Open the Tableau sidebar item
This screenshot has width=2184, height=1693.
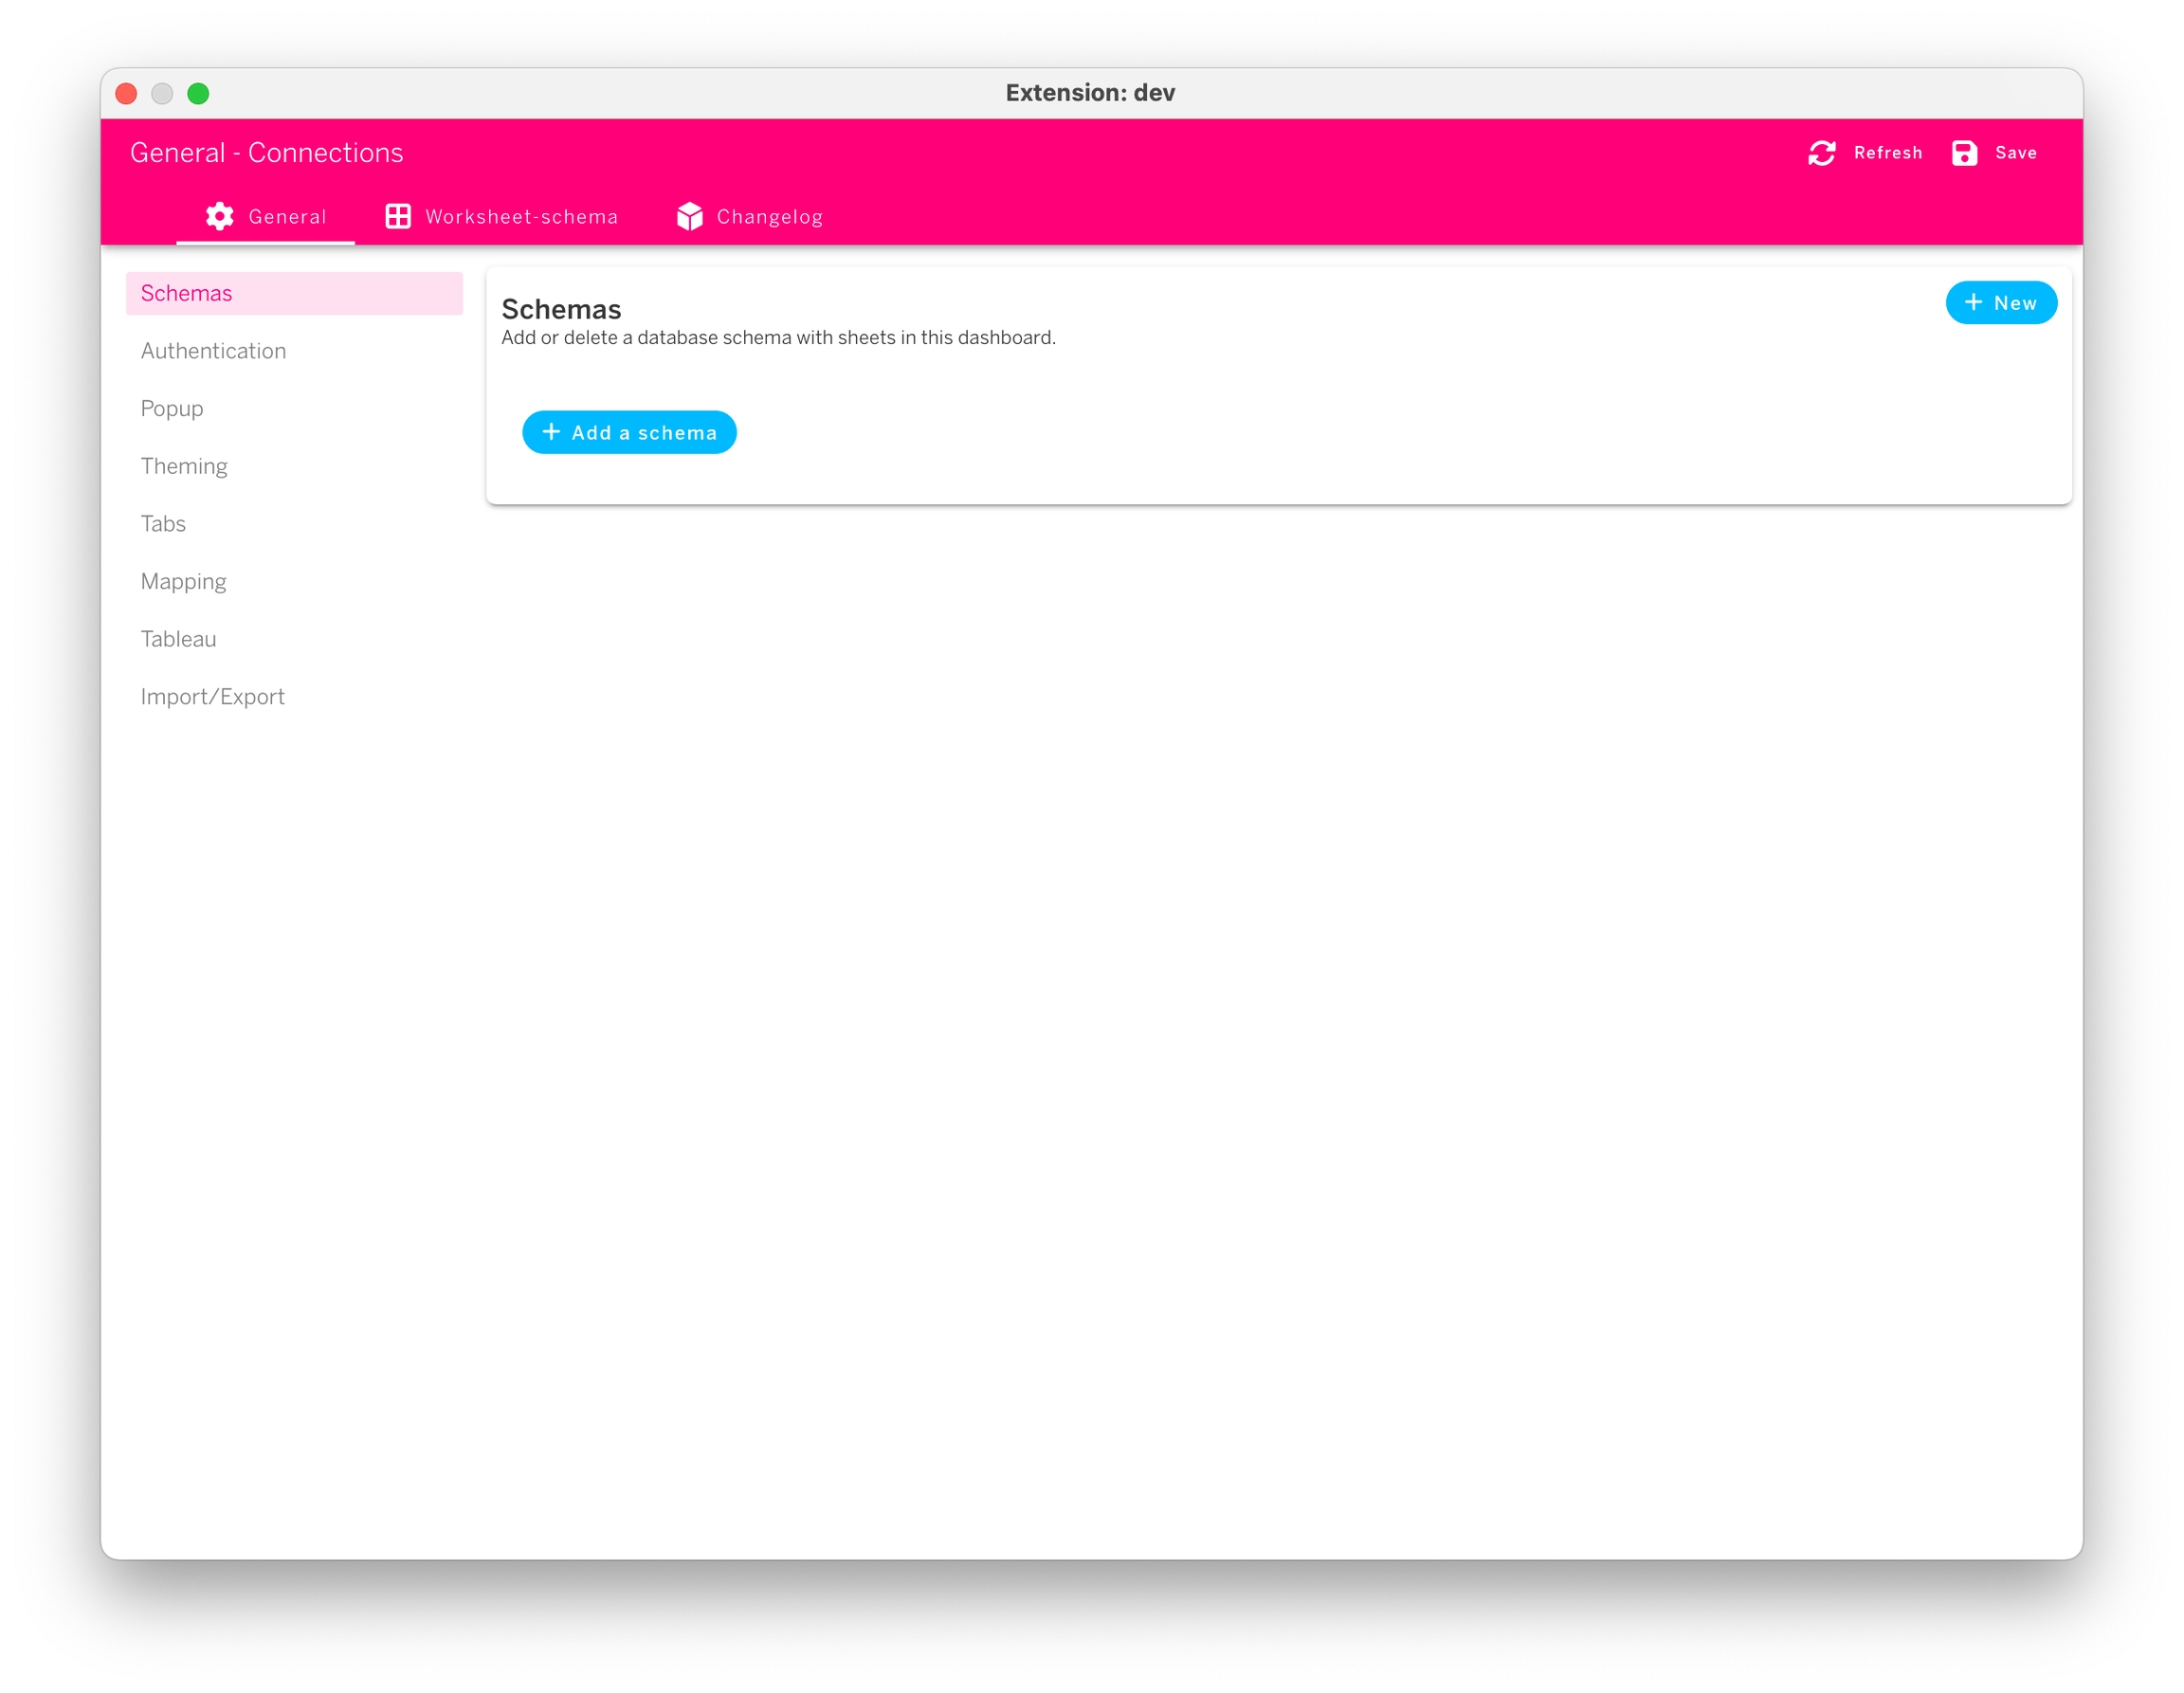coord(178,639)
